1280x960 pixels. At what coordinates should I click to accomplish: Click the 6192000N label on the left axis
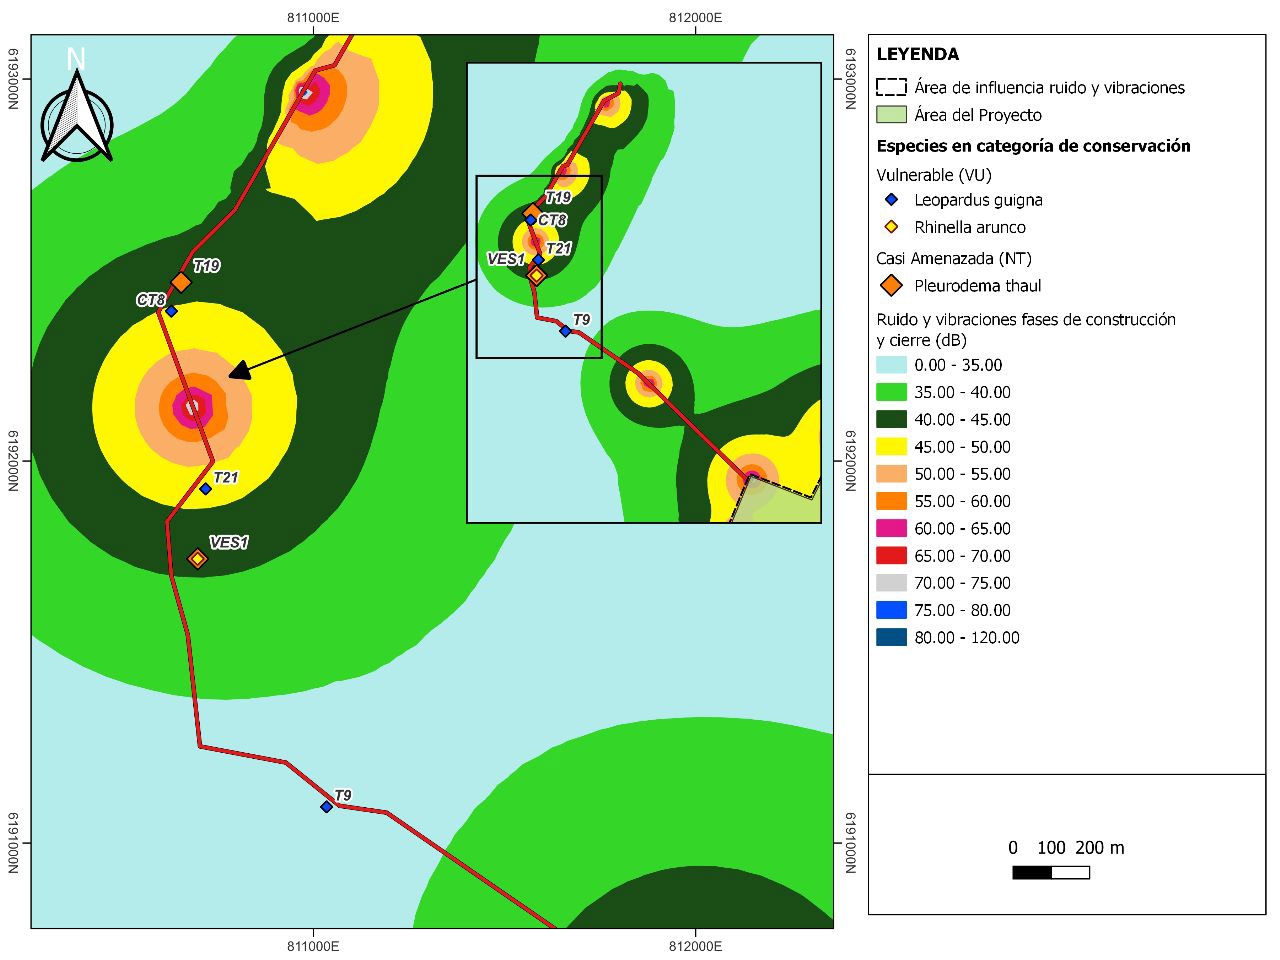tap(14, 462)
